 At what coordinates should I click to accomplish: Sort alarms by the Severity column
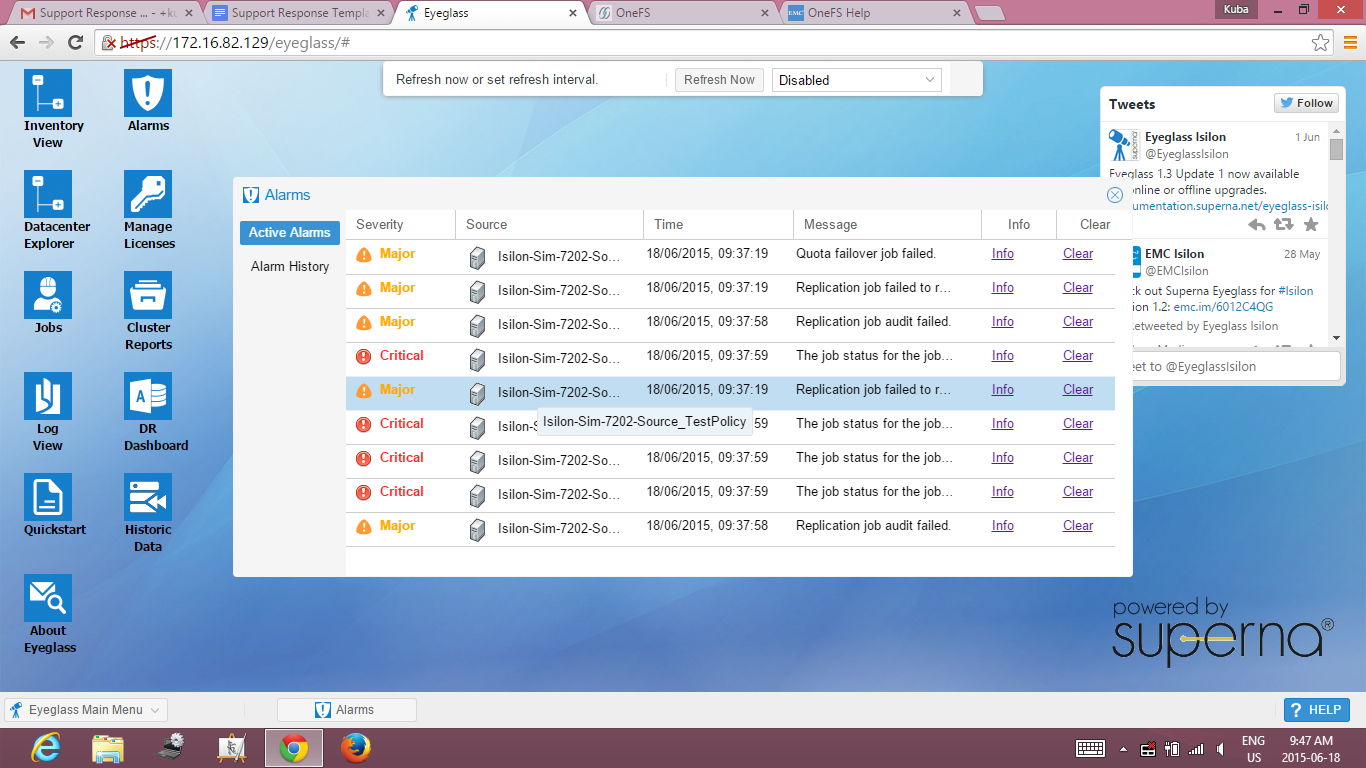[x=400, y=224]
